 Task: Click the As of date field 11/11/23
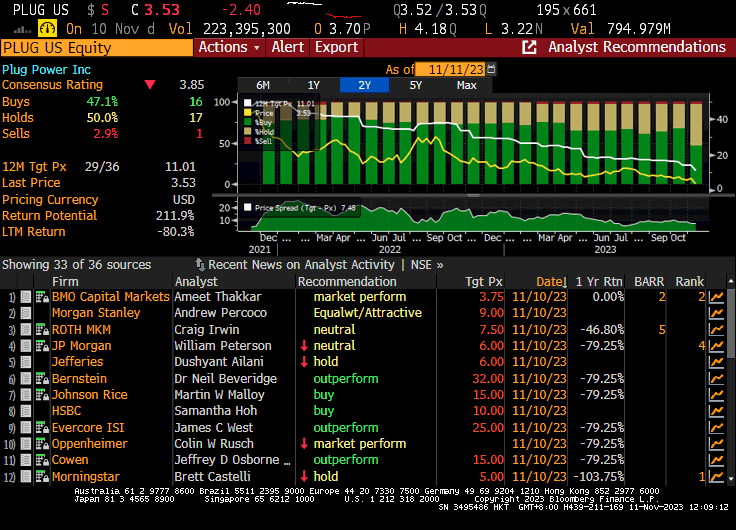451,69
